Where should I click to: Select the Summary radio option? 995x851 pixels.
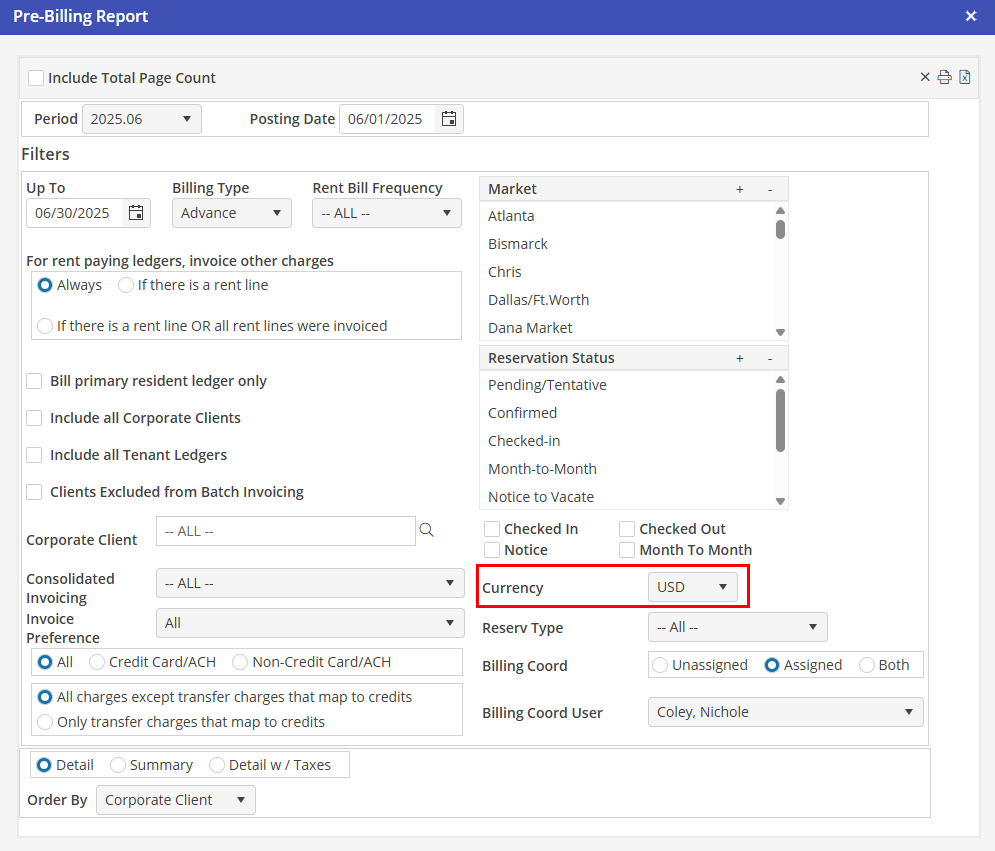(x=118, y=765)
